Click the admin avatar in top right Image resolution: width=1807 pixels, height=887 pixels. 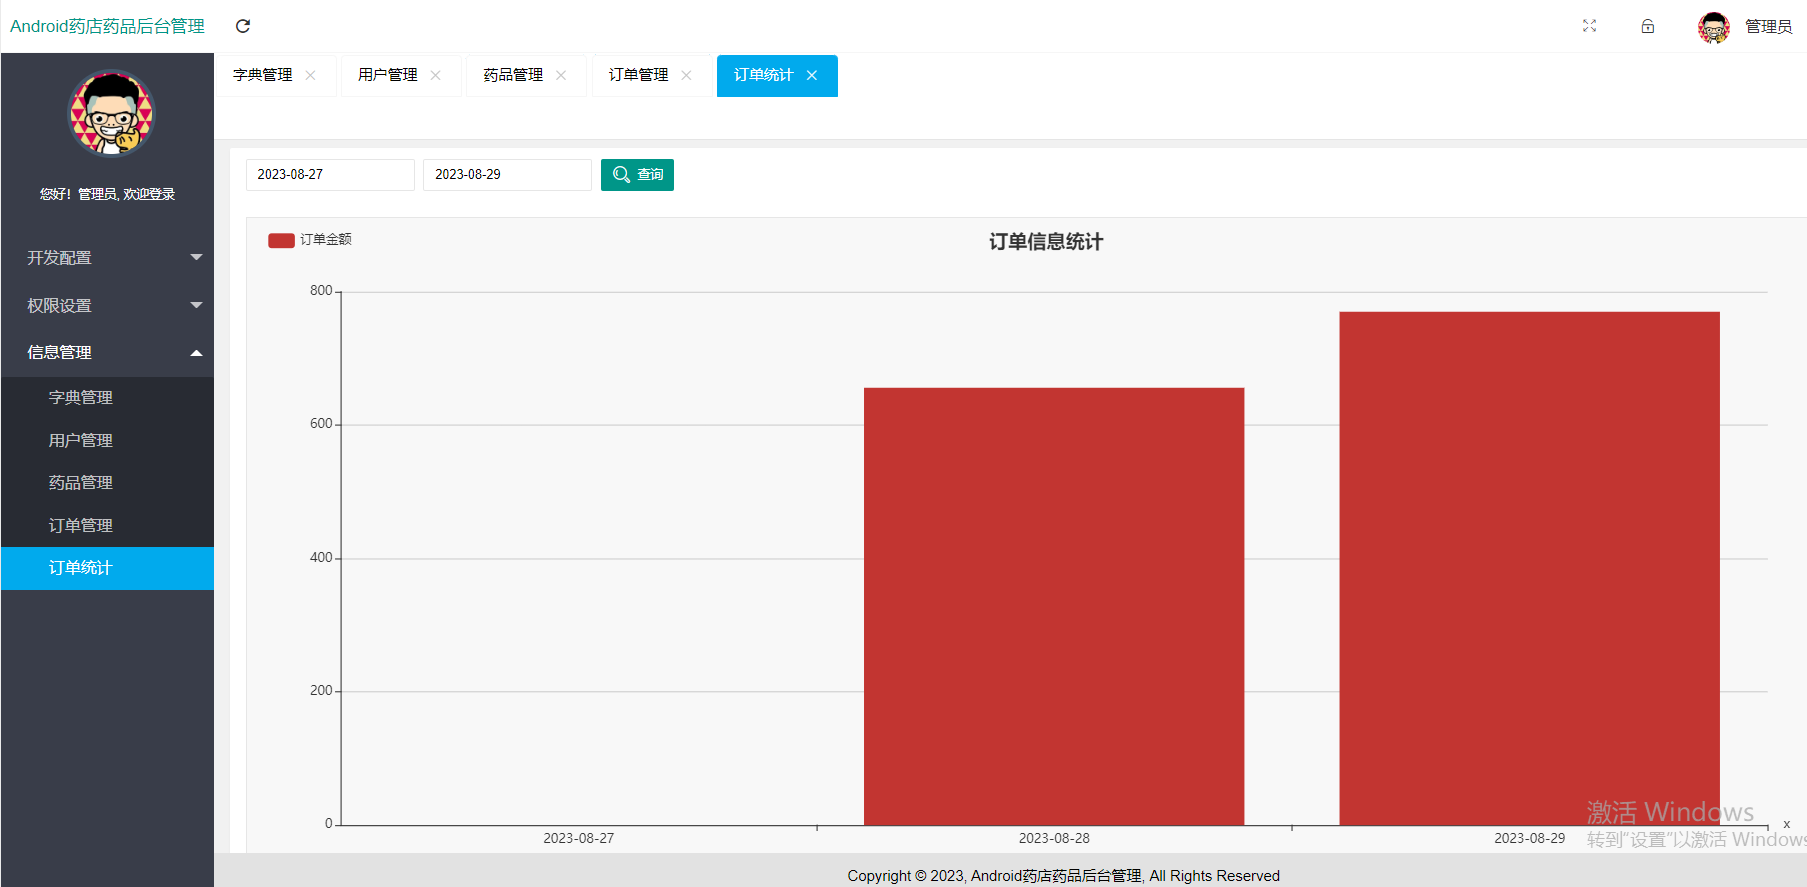click(1713, 27)
